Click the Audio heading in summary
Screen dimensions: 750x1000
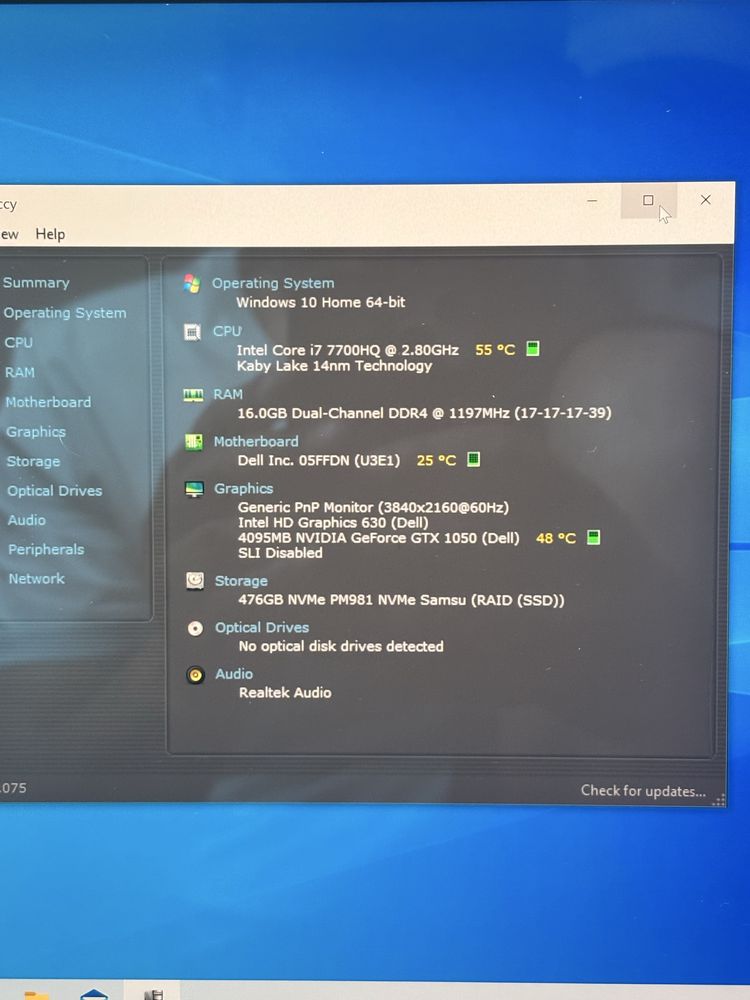click(234, 674)
